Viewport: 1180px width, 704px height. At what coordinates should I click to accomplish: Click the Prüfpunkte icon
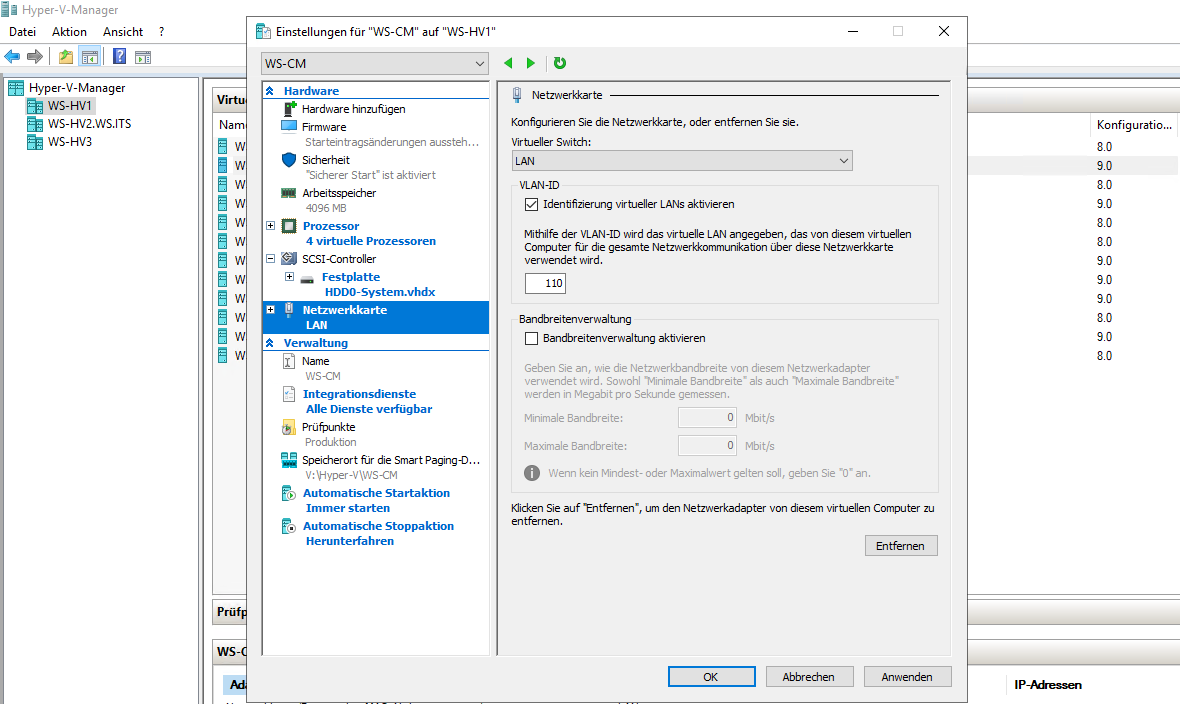click(289, 427)
